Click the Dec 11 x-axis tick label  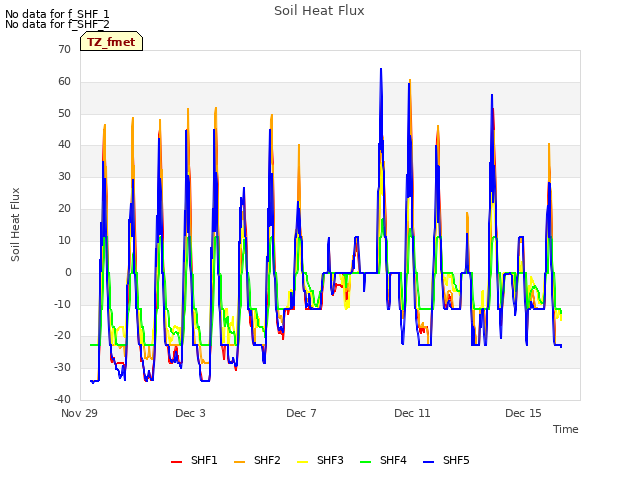(x=412, y=413)
